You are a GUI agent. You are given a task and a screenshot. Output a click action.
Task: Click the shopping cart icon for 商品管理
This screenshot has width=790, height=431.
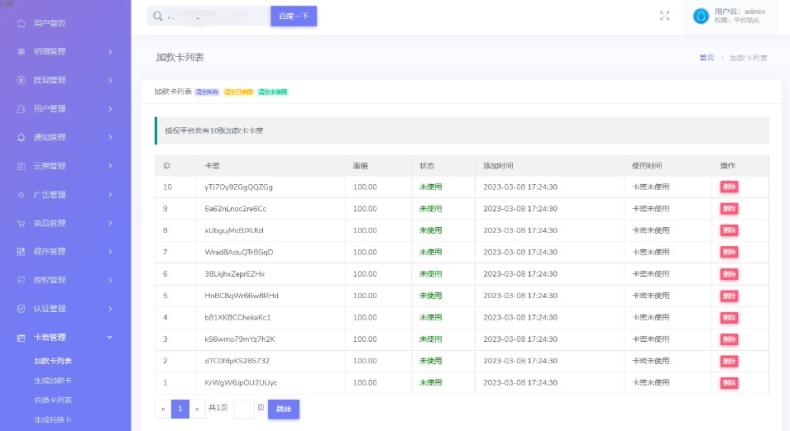[21, 223]
